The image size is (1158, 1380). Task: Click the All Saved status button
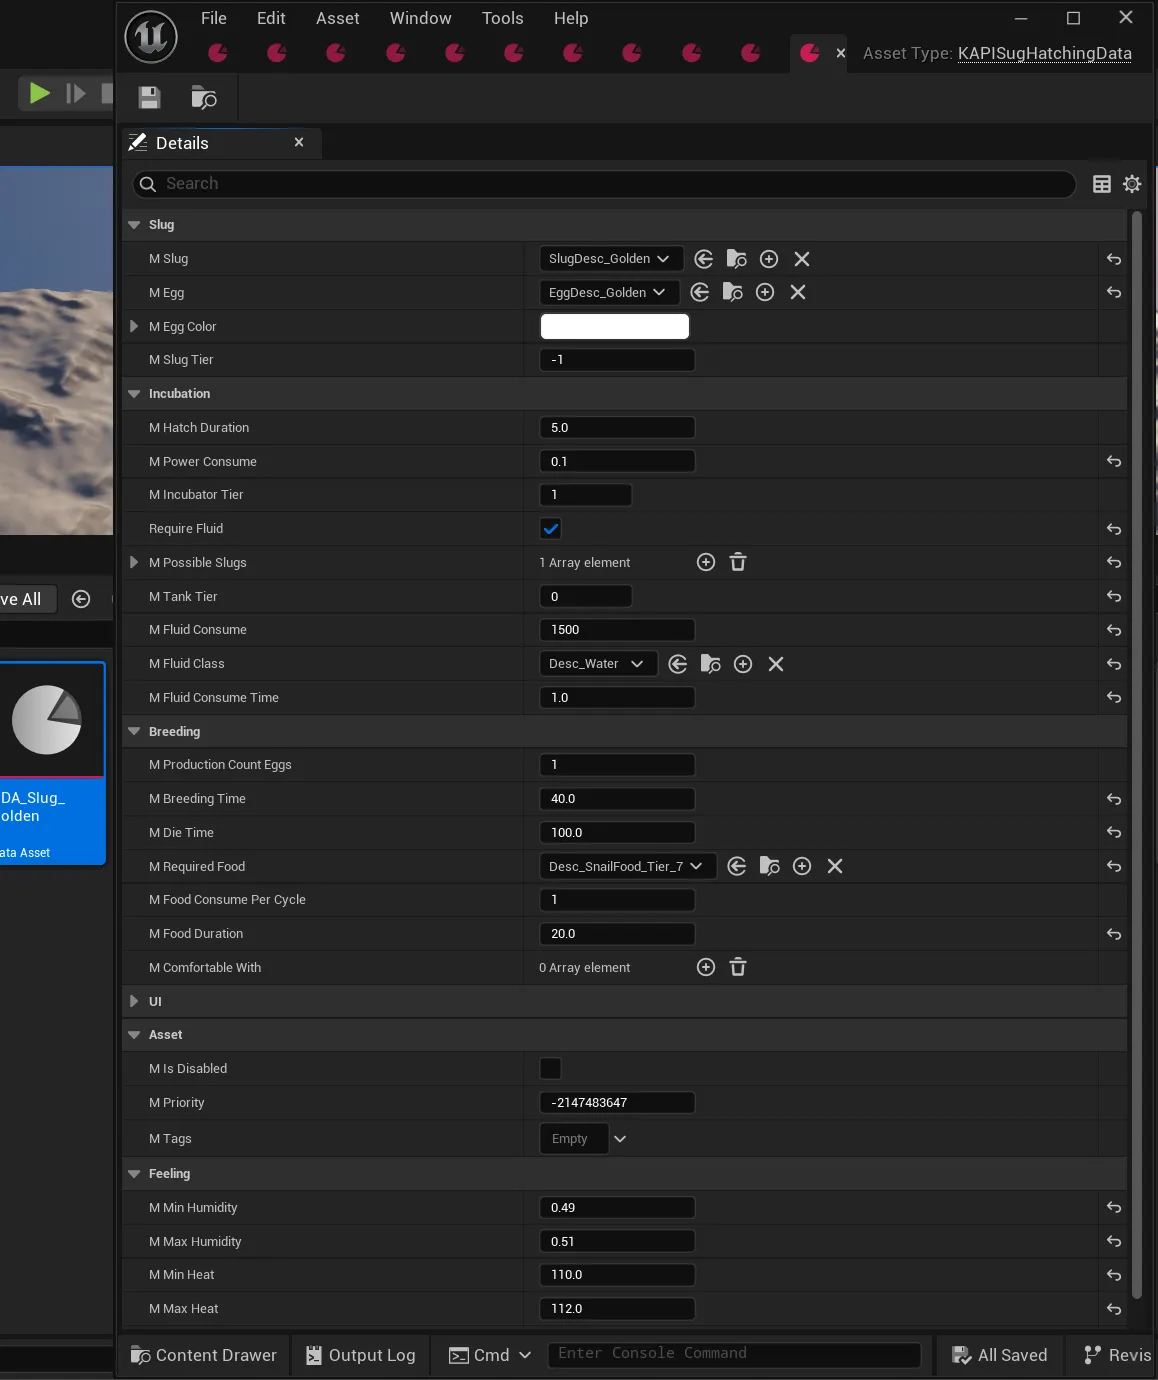(x=999, y=1355)
